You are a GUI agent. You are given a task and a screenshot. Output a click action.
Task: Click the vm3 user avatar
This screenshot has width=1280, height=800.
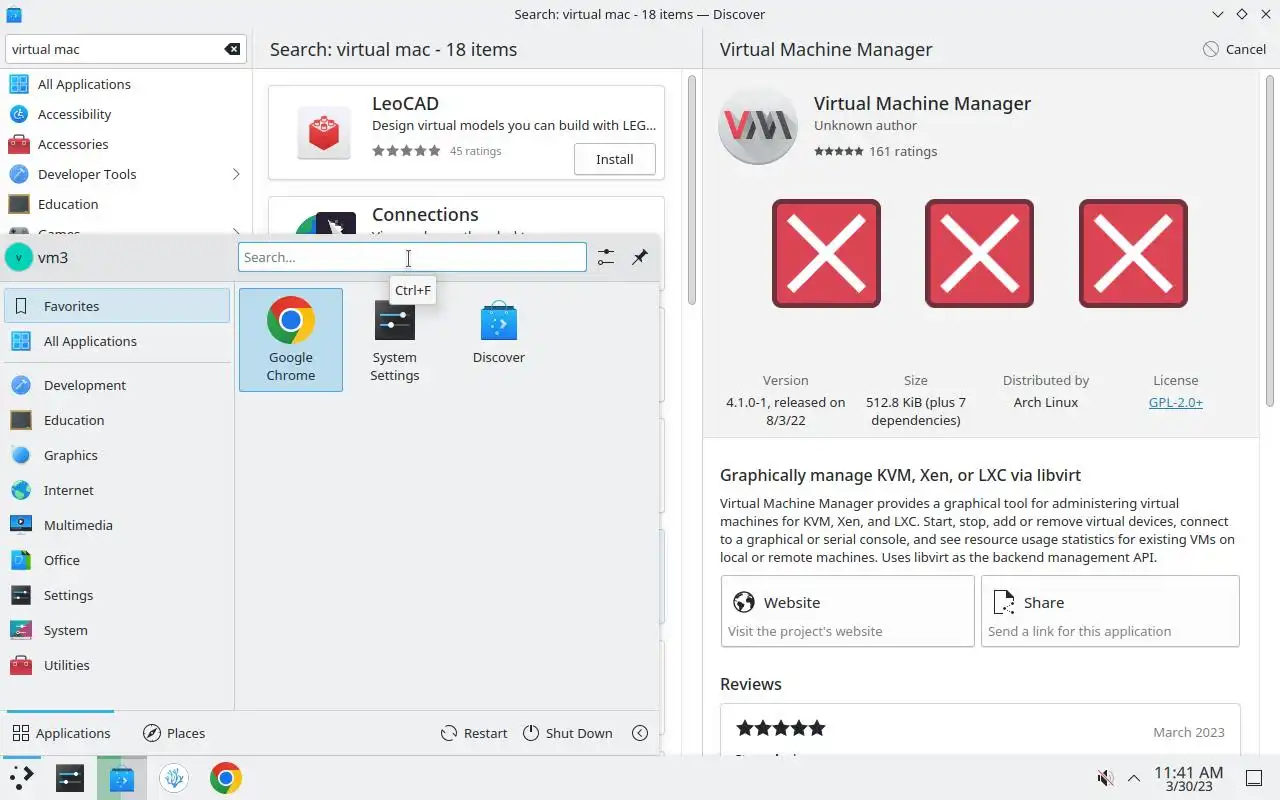19,257
